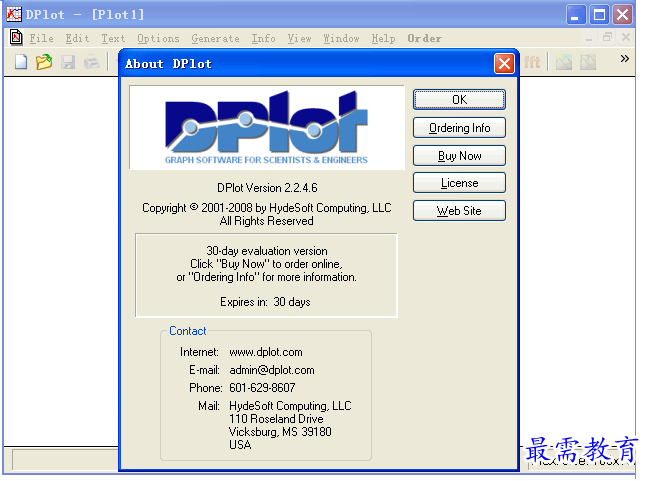
Task: Click the phone number 601-629-8607
Action: pos(262,388)
